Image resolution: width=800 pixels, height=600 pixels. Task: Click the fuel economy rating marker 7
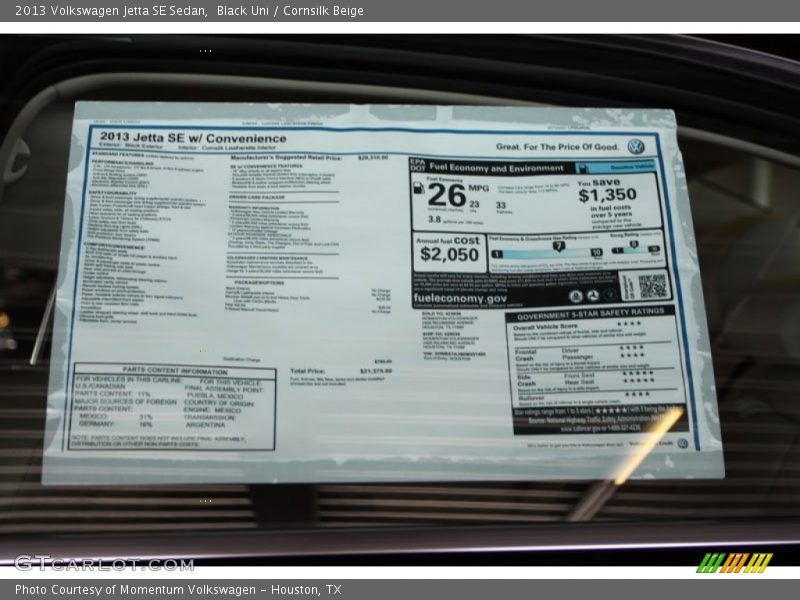click(559, 246)
